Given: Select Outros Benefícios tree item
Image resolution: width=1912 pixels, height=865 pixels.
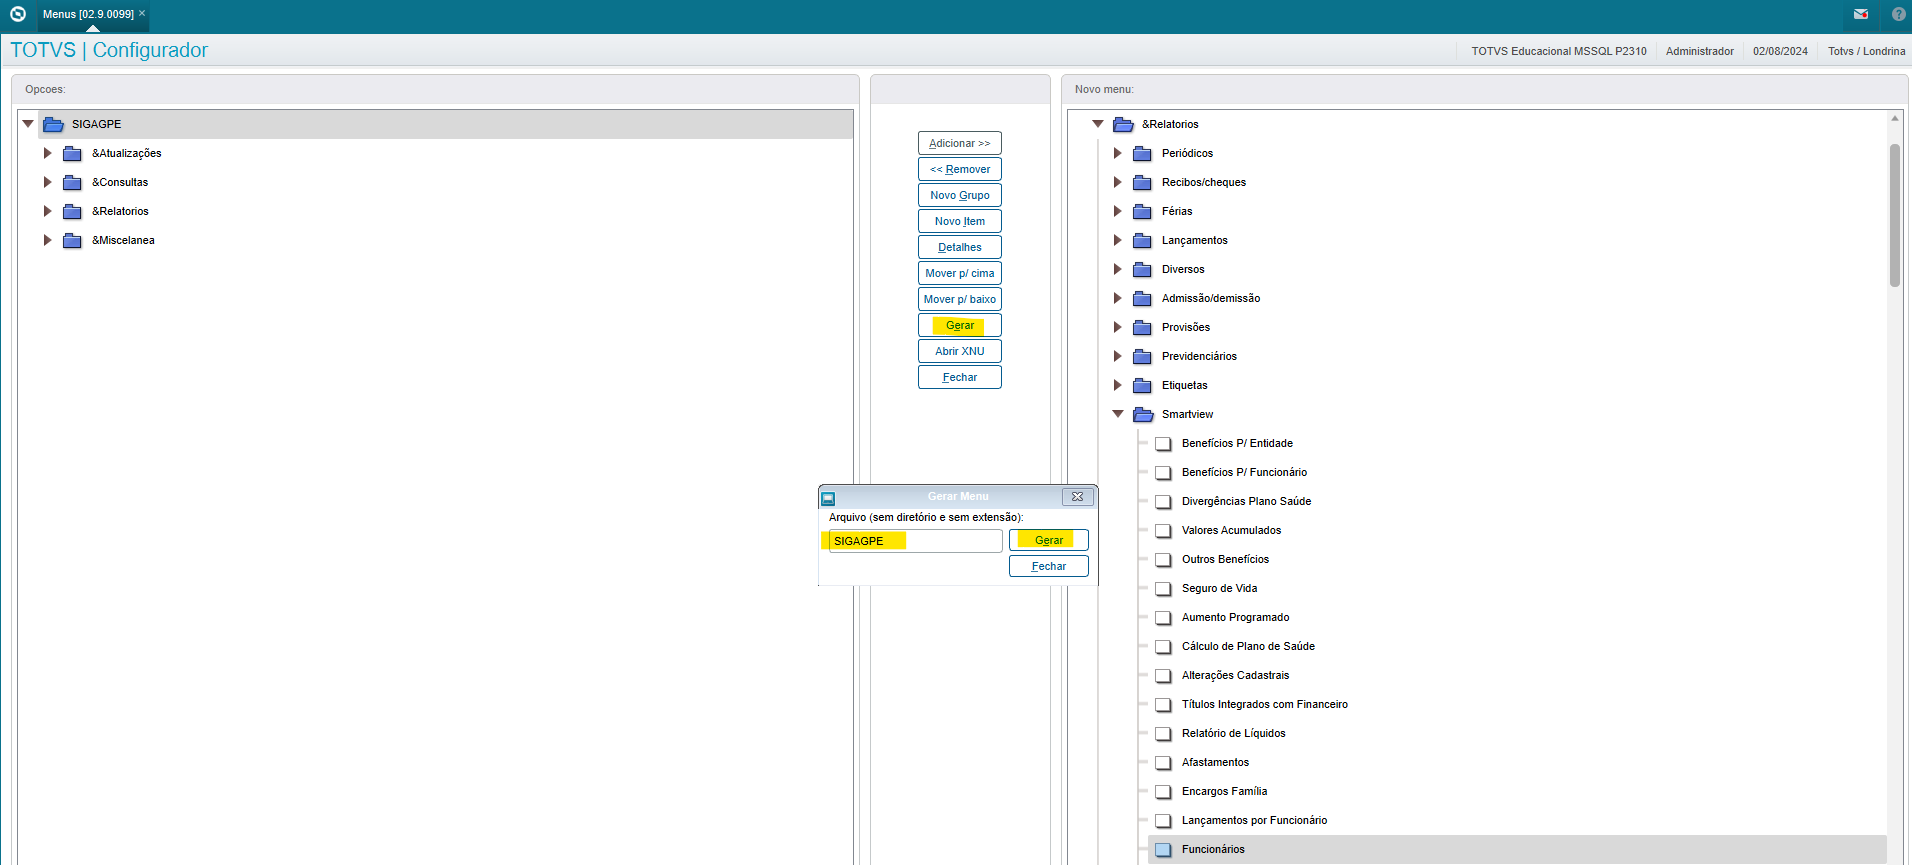Looking at the screenshot, I should point(1225,559).
